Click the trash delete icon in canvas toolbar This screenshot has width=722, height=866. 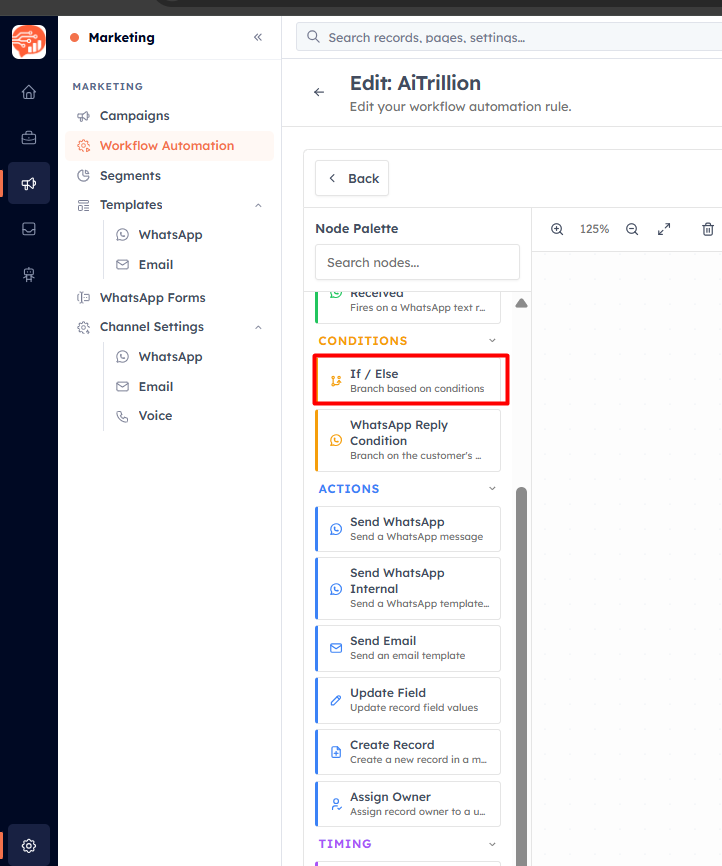coord(708,229)
